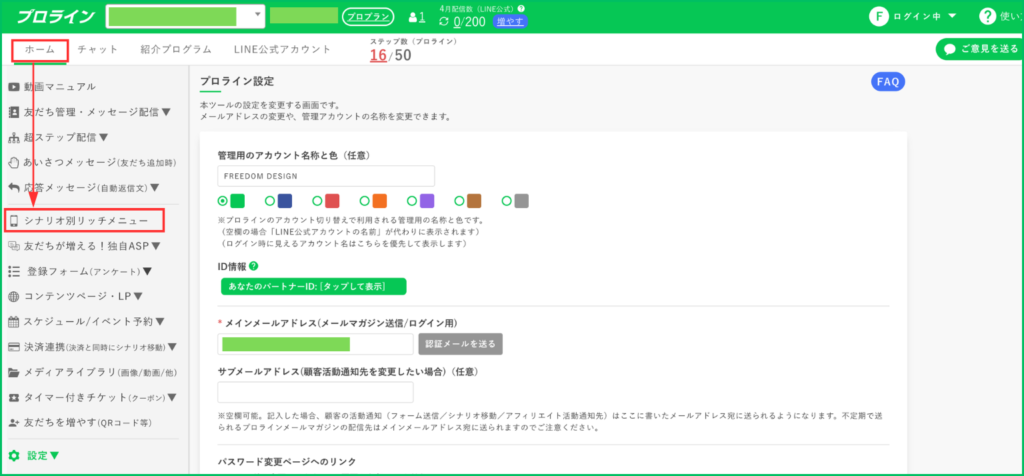
Task: Expand 登録フォーム(アンケート) menu
Action: (148, 271)
